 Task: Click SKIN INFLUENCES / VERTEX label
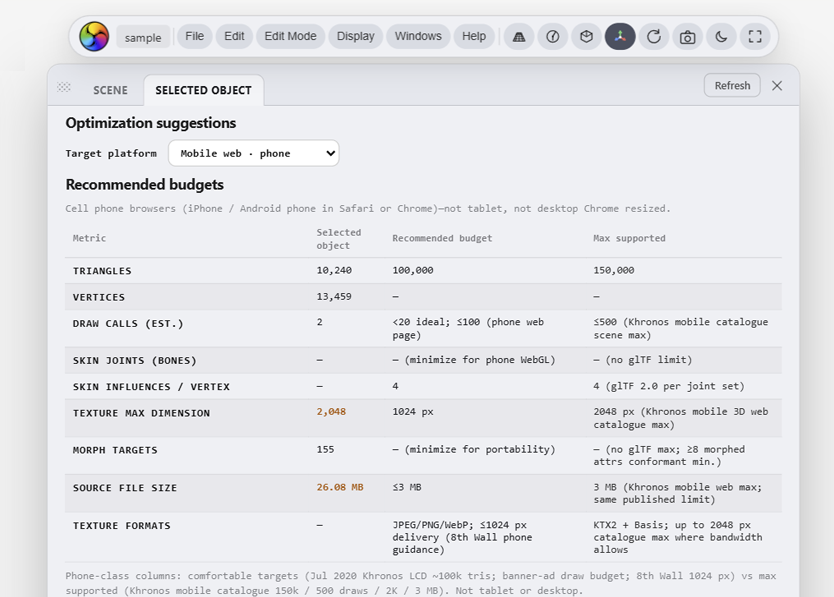[151, 387]
